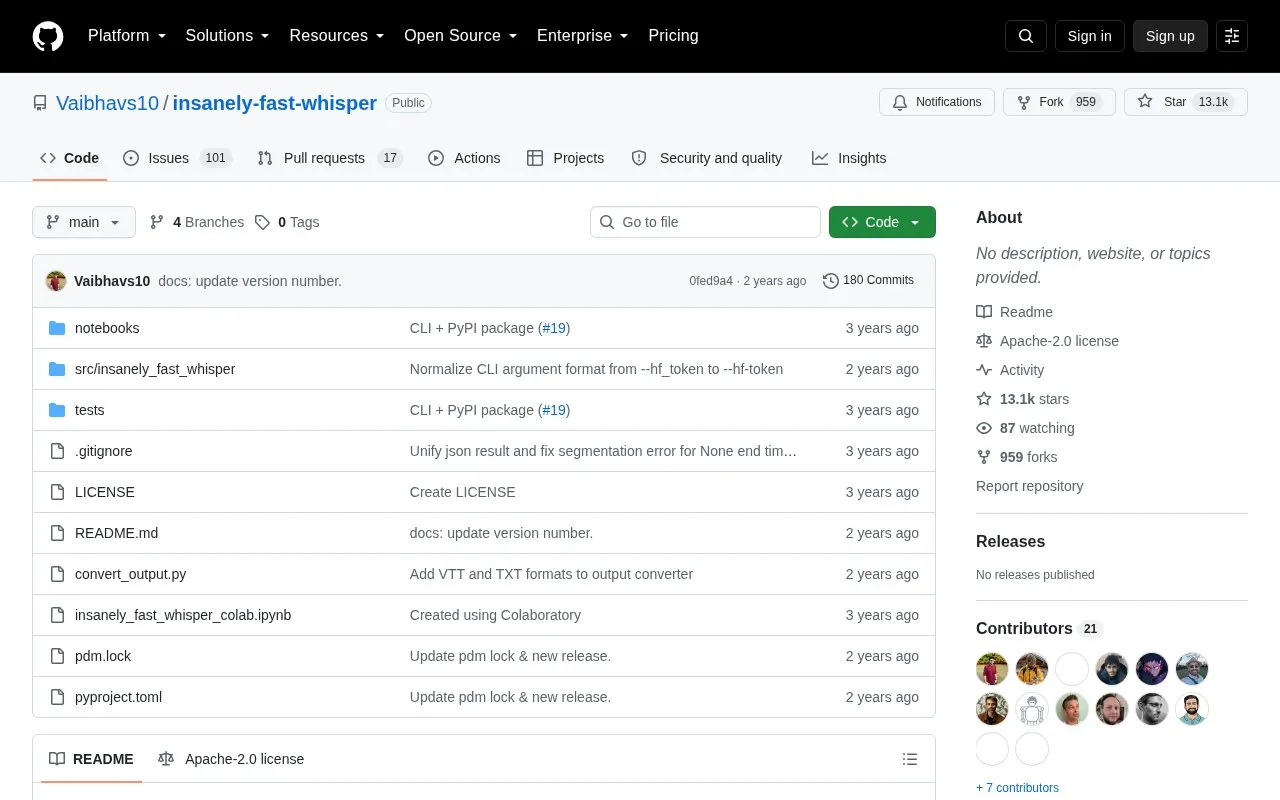Click the bell Notifications button
This screenshot has width=1280, height=800.
(x=937, y=102)
